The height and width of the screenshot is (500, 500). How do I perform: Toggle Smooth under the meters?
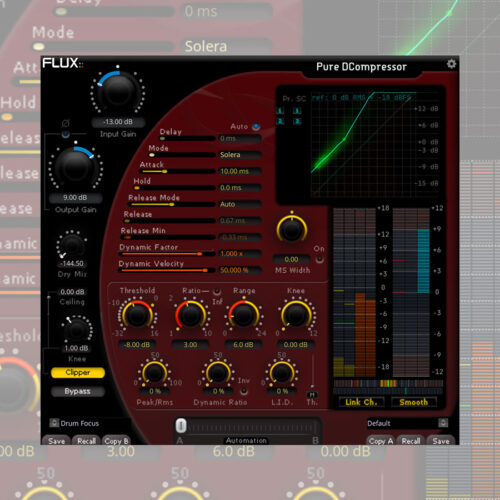coord(414,402)
